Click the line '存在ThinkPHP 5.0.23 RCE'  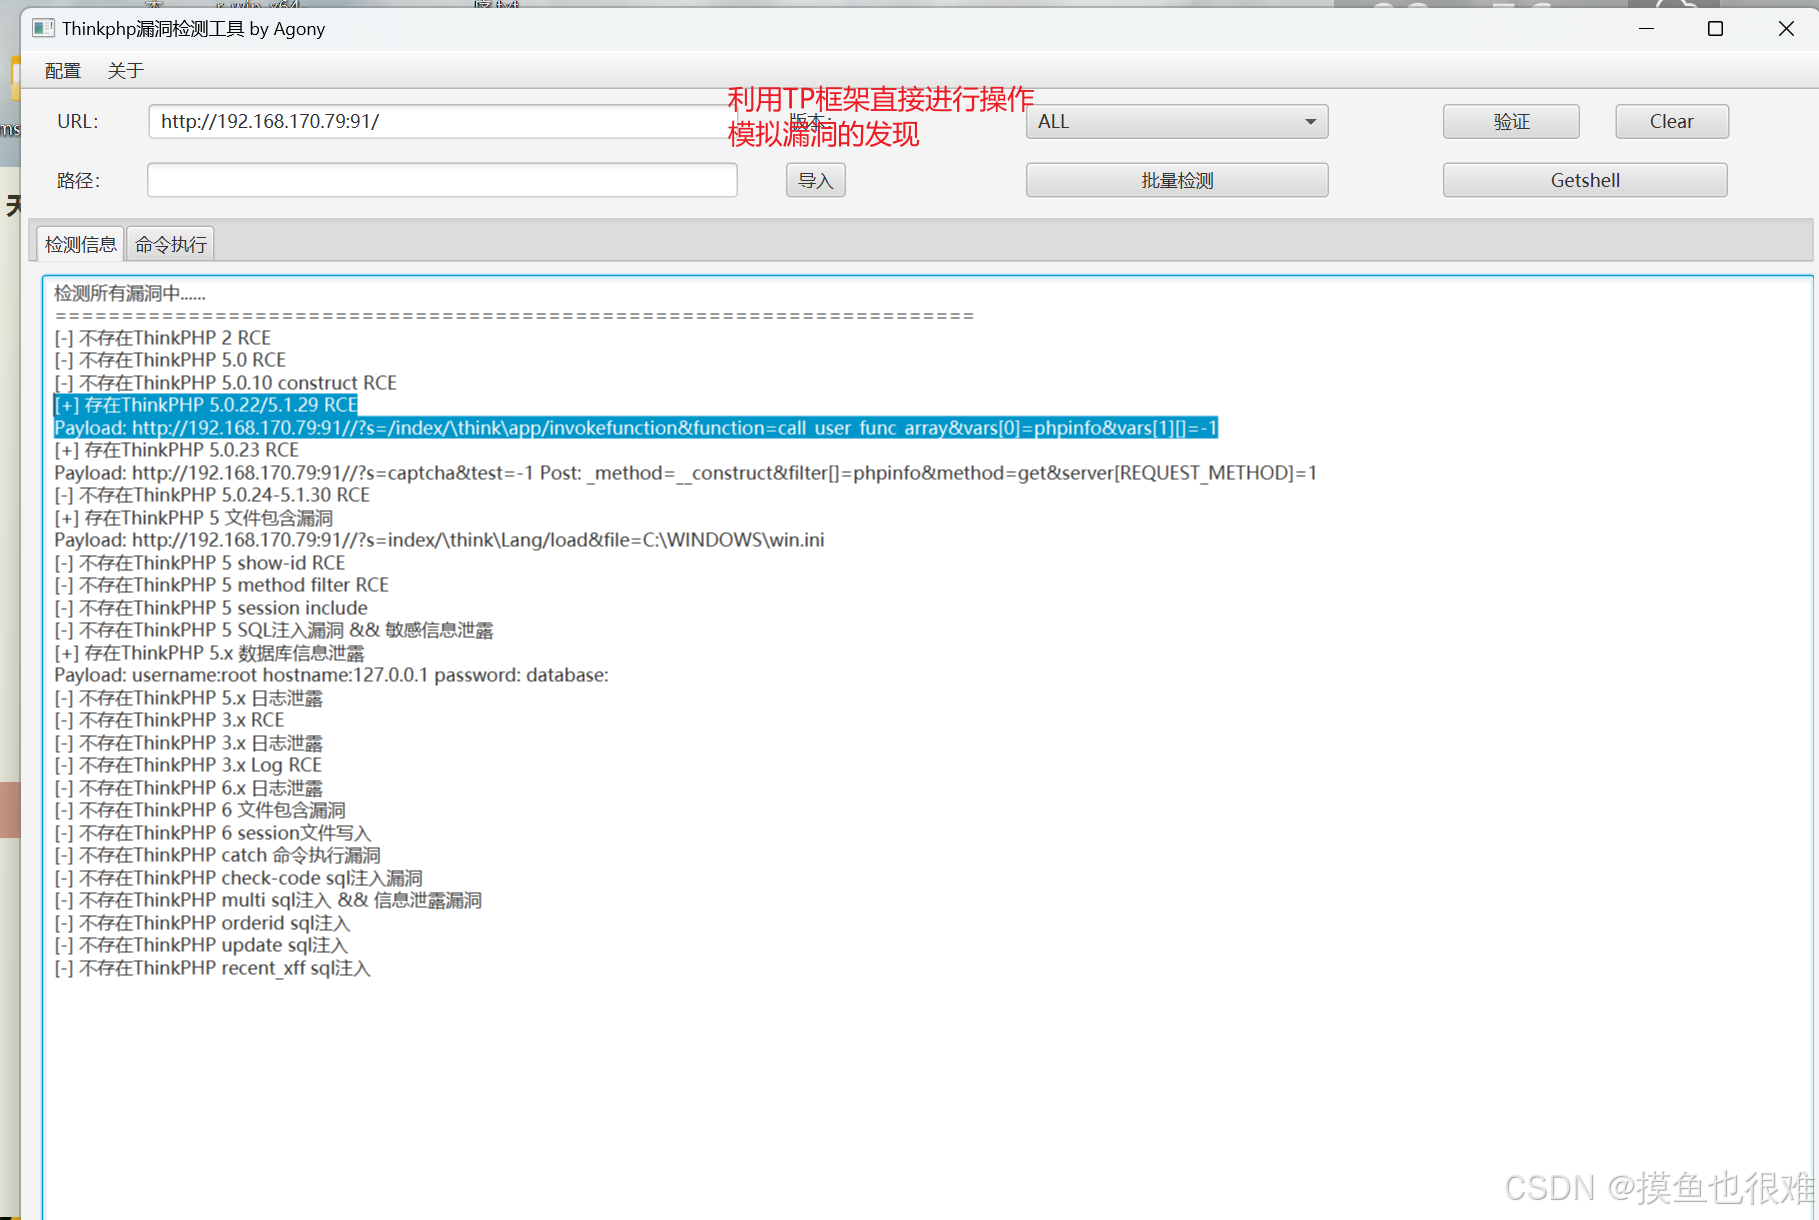[177, 450]
